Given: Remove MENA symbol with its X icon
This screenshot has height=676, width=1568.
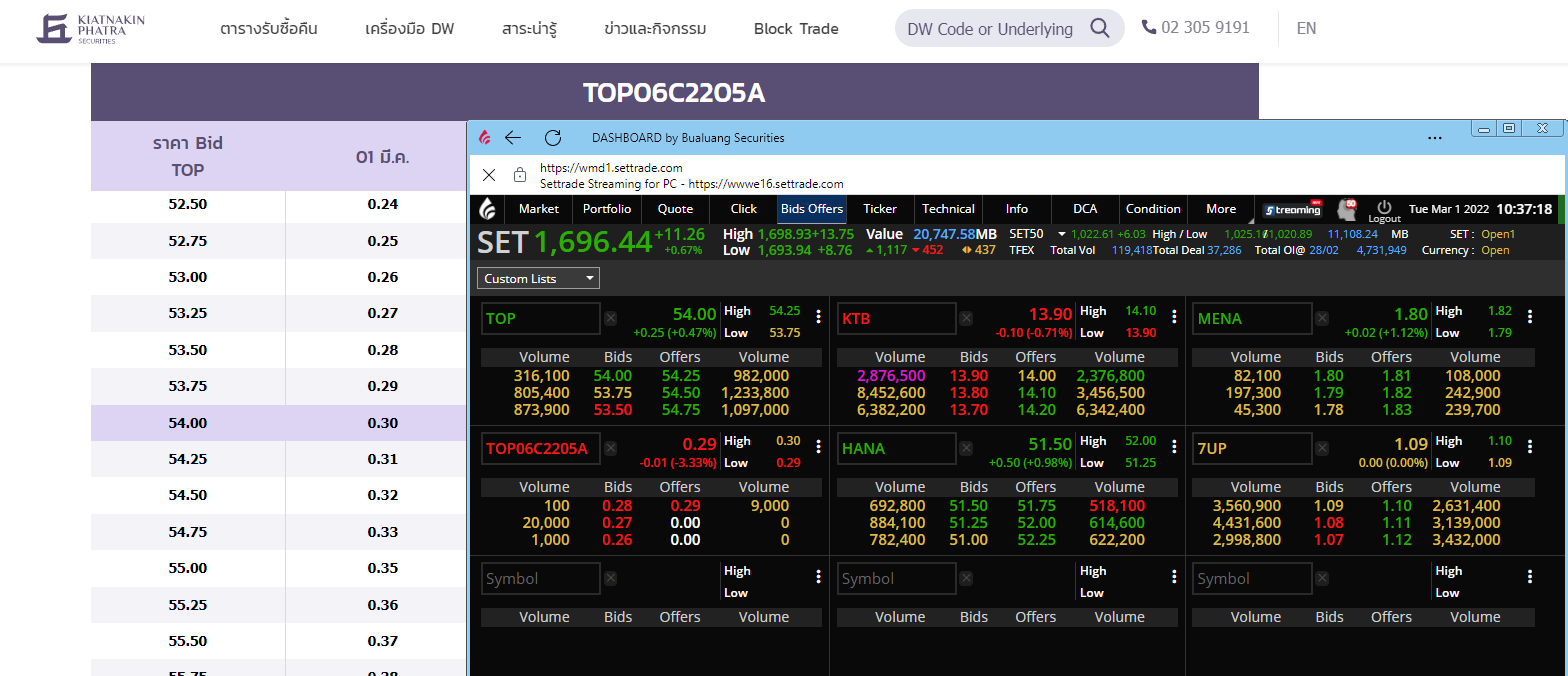Looking at the screenshot, I should (x=1322, y=319).
